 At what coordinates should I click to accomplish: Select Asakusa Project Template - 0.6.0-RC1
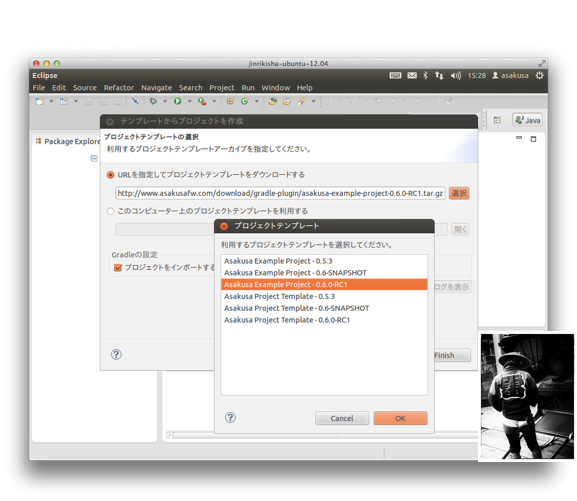coord(324,320)
